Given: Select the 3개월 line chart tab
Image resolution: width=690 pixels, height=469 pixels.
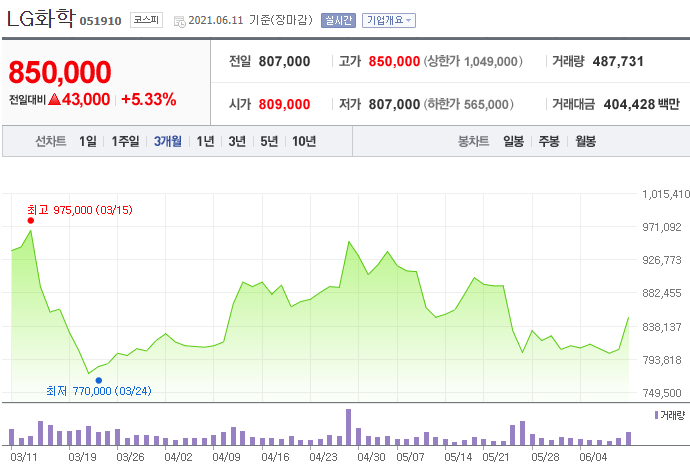Looking at the screenshot, I should 168,141.
